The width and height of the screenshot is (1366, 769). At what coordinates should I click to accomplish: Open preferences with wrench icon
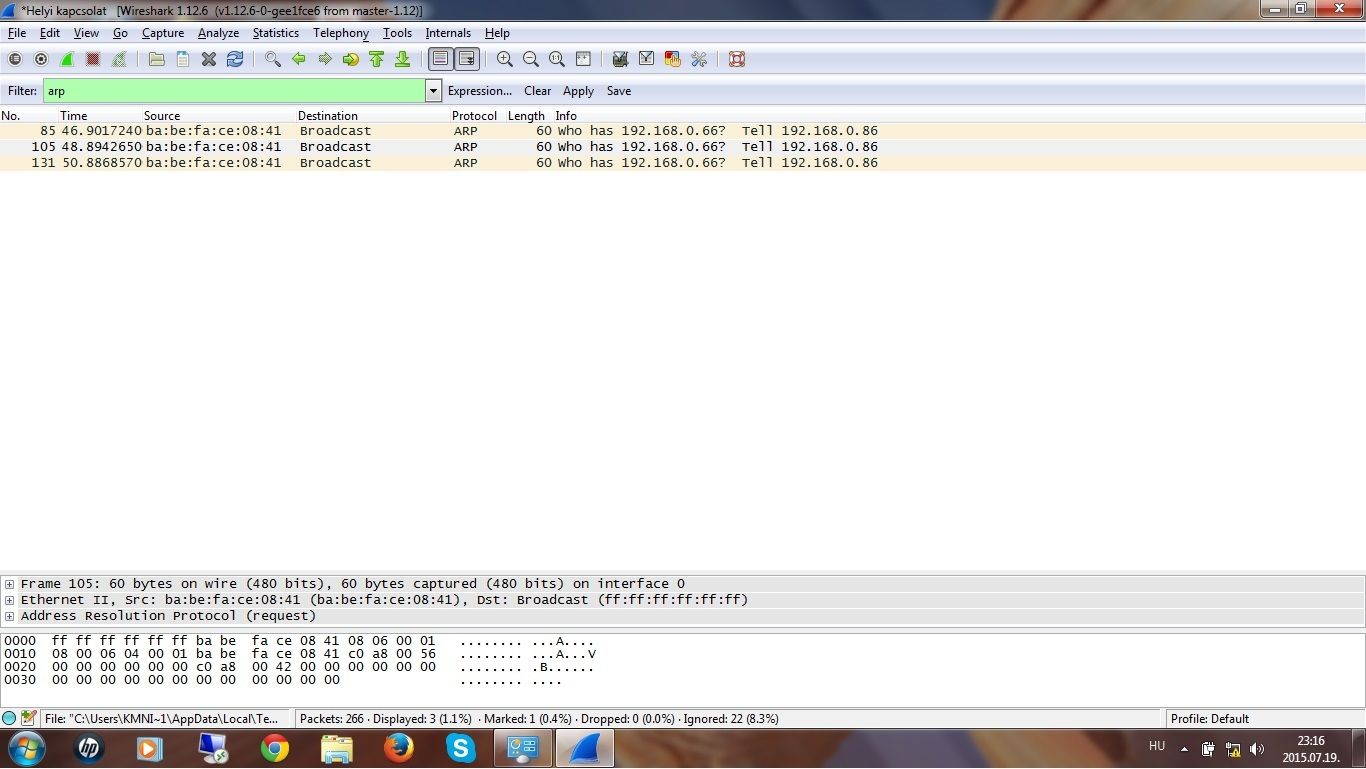(x=699, y=59)
